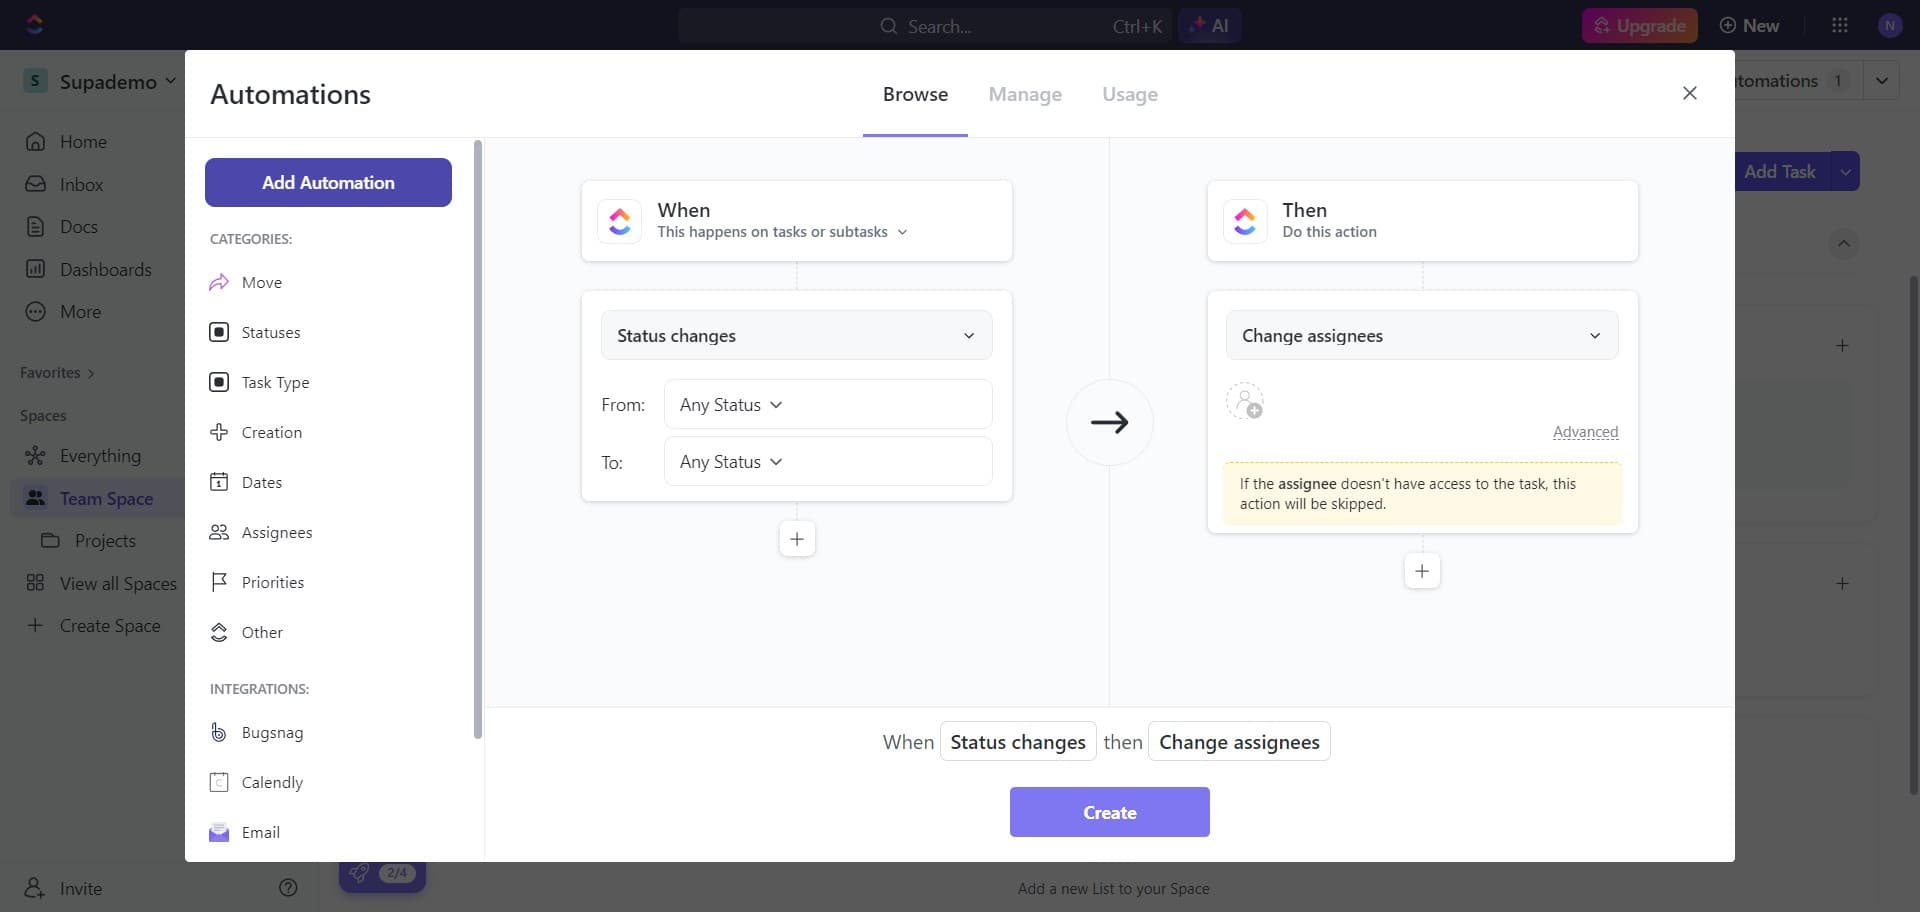
Task: Click the 2/4 onboarding progress badge
Action: (x=397, y=872)
